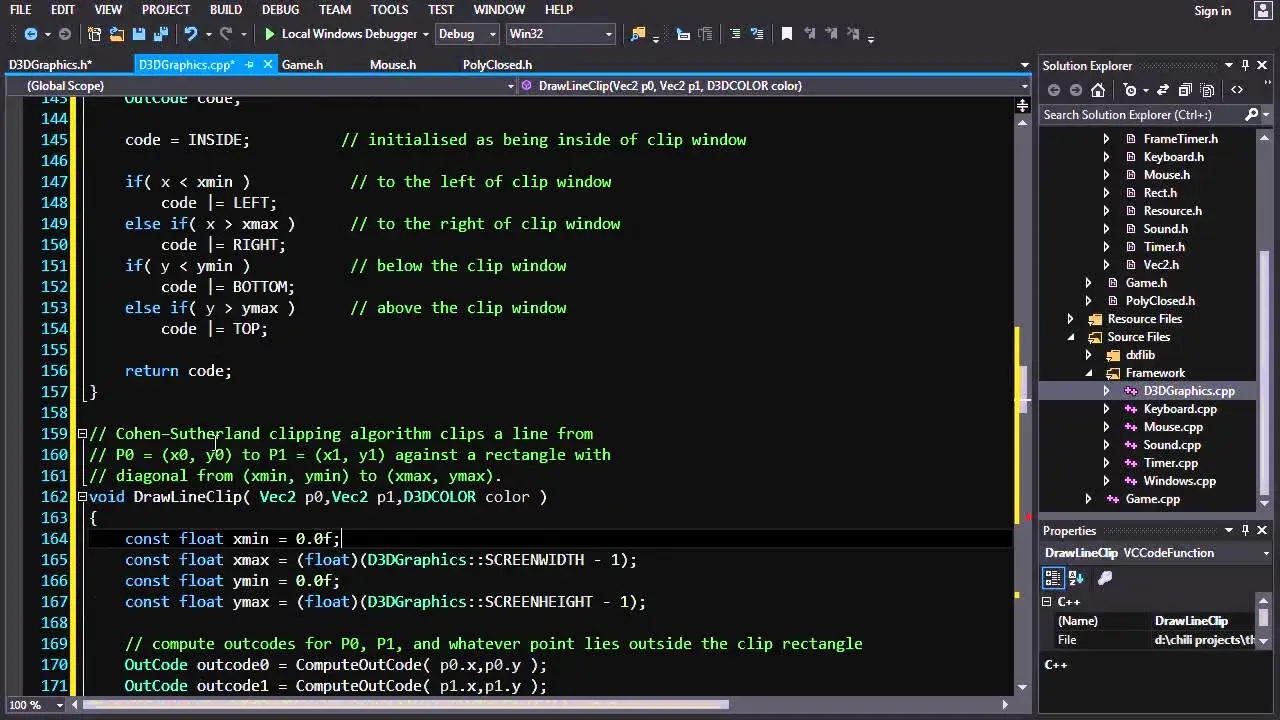Click the Navigate Backward toolbar icon
The image size is (1280, 720).
tap(30, 34)
